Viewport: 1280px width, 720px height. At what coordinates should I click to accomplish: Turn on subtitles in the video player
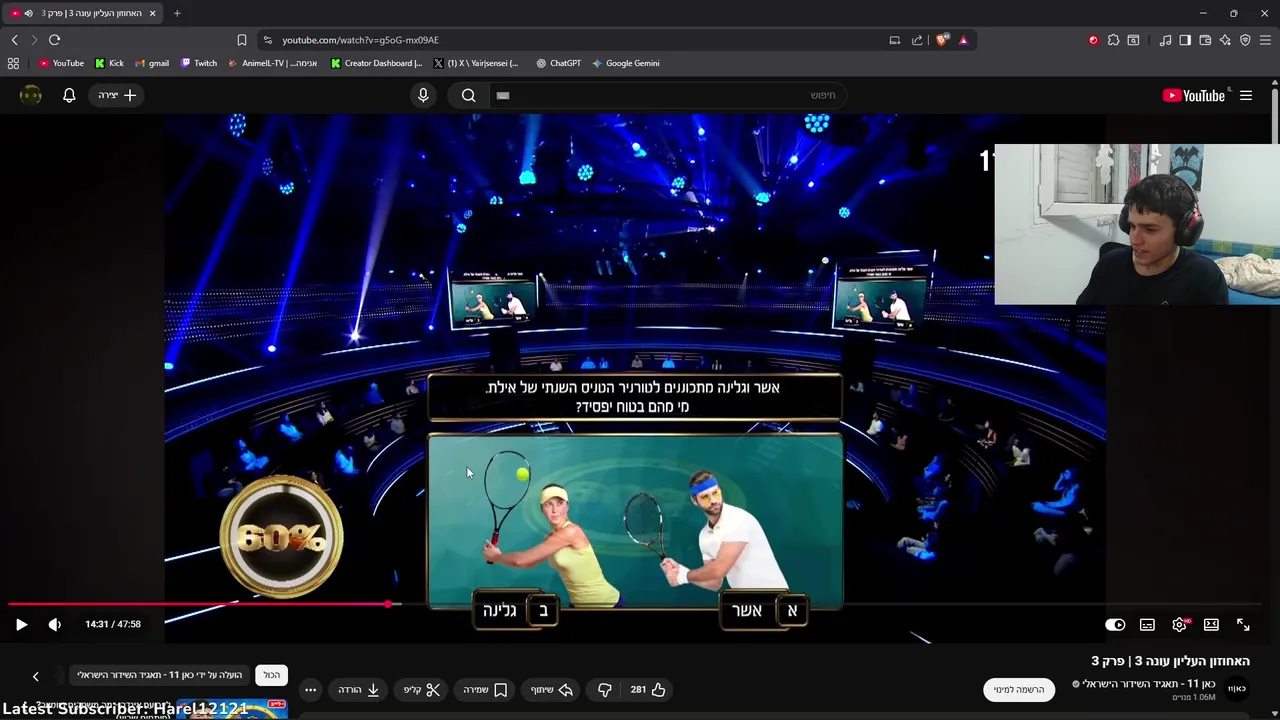(x=1147, y=624)
